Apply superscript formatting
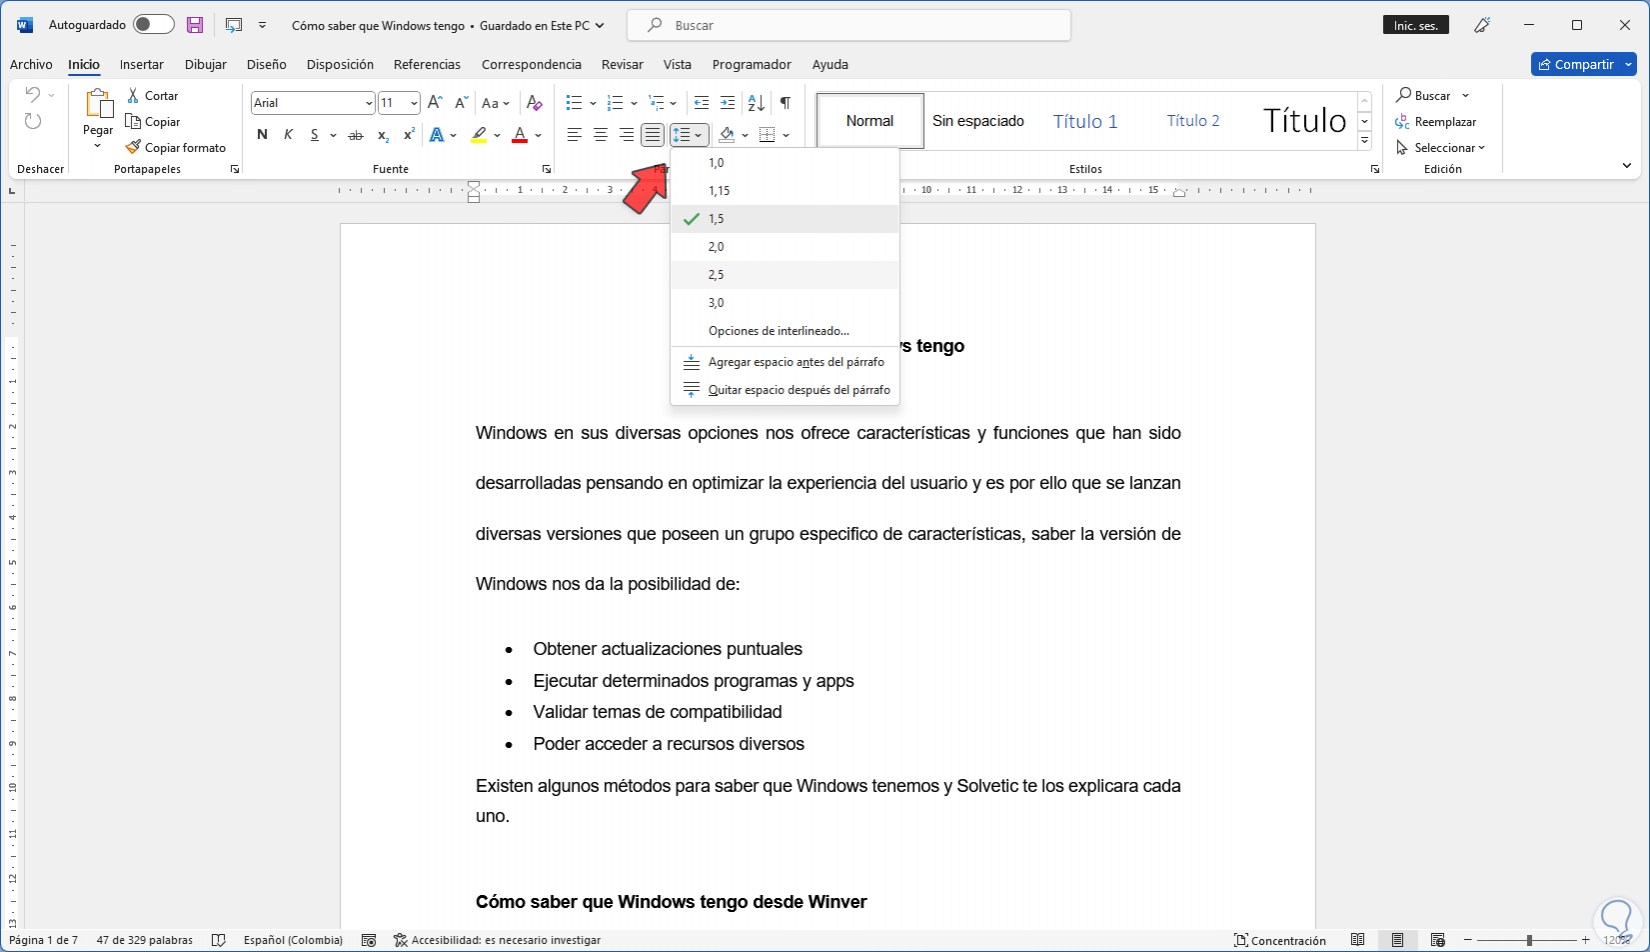Viewport: 1650px width, 952px height. point(408,135)
